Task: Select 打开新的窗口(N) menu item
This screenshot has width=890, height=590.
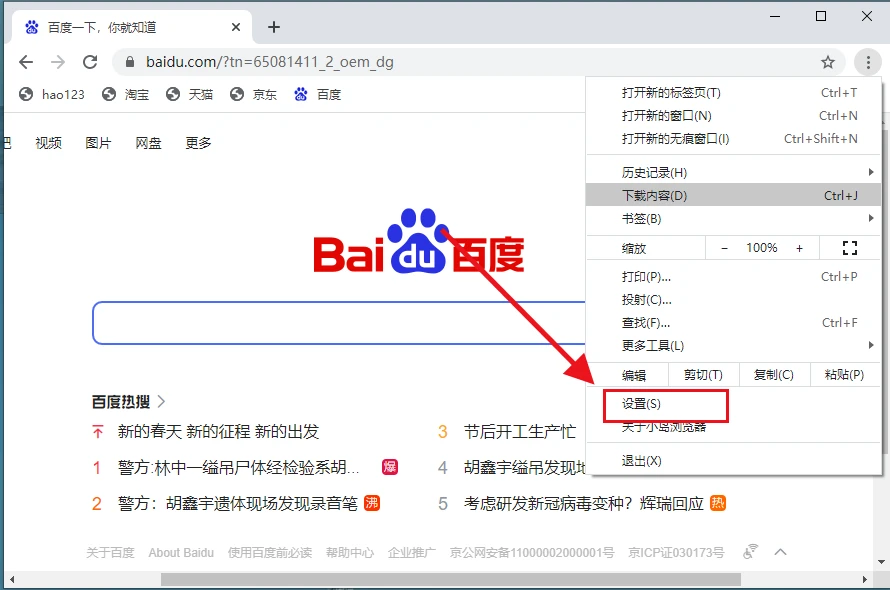Action: coord(733,116)
